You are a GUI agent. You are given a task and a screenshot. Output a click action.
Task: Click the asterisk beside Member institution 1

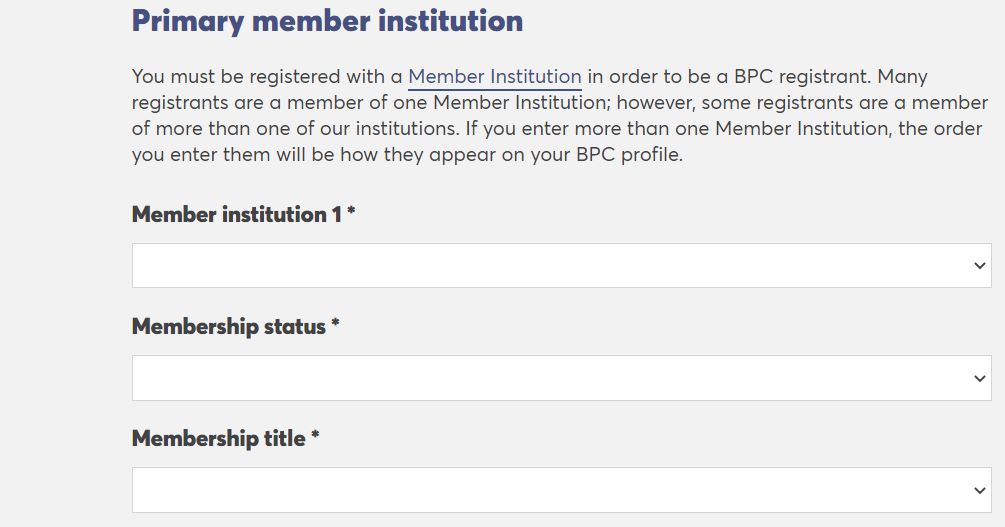pos(352,213)
